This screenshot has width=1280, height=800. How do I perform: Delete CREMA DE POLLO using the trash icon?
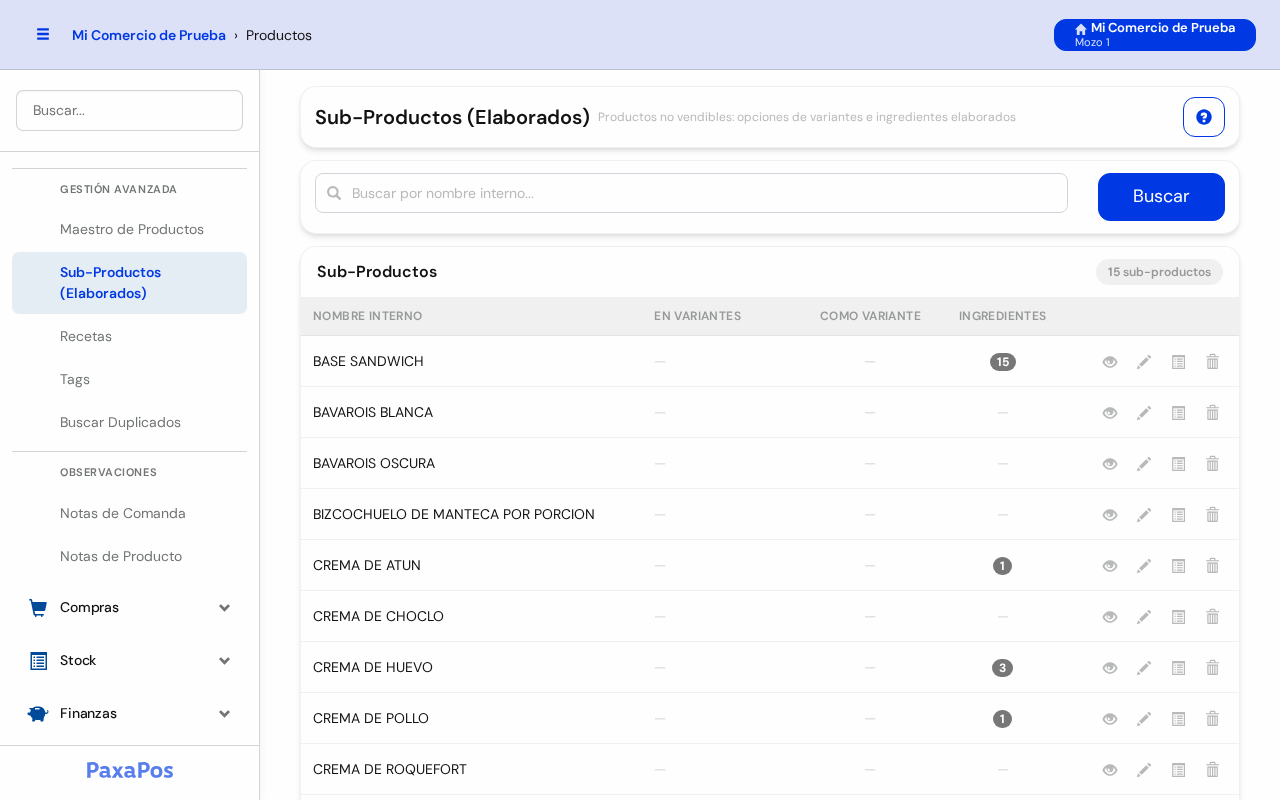pos(1212,719)
